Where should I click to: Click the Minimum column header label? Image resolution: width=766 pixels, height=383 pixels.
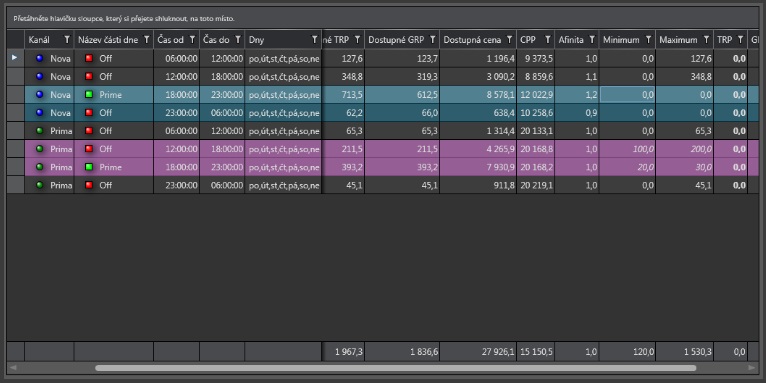(621, 40)
